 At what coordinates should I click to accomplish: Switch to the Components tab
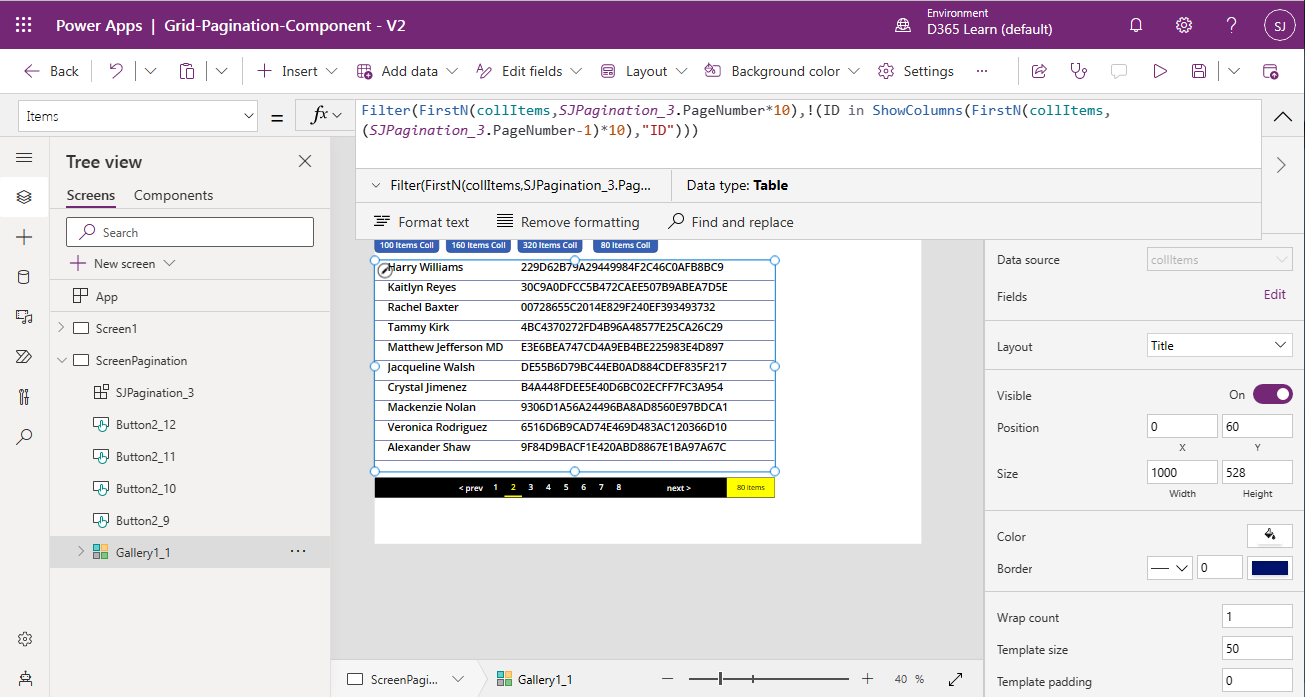173,195
